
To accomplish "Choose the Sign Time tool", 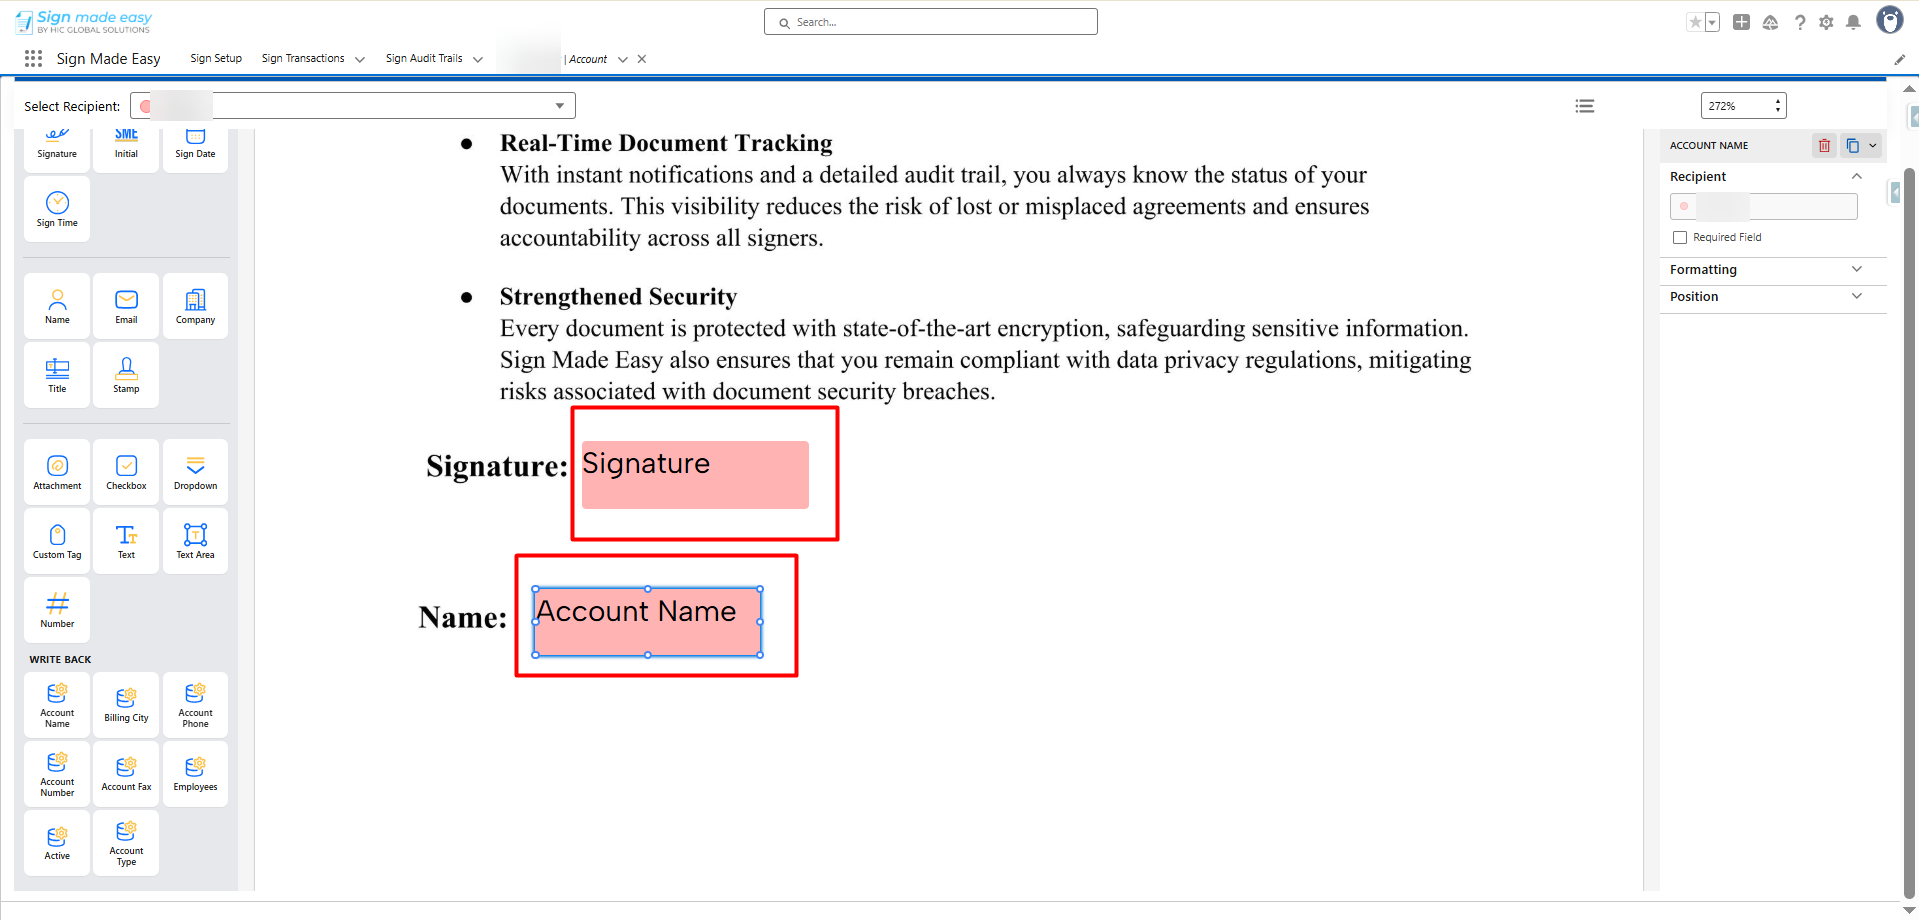I will [57, 209].
